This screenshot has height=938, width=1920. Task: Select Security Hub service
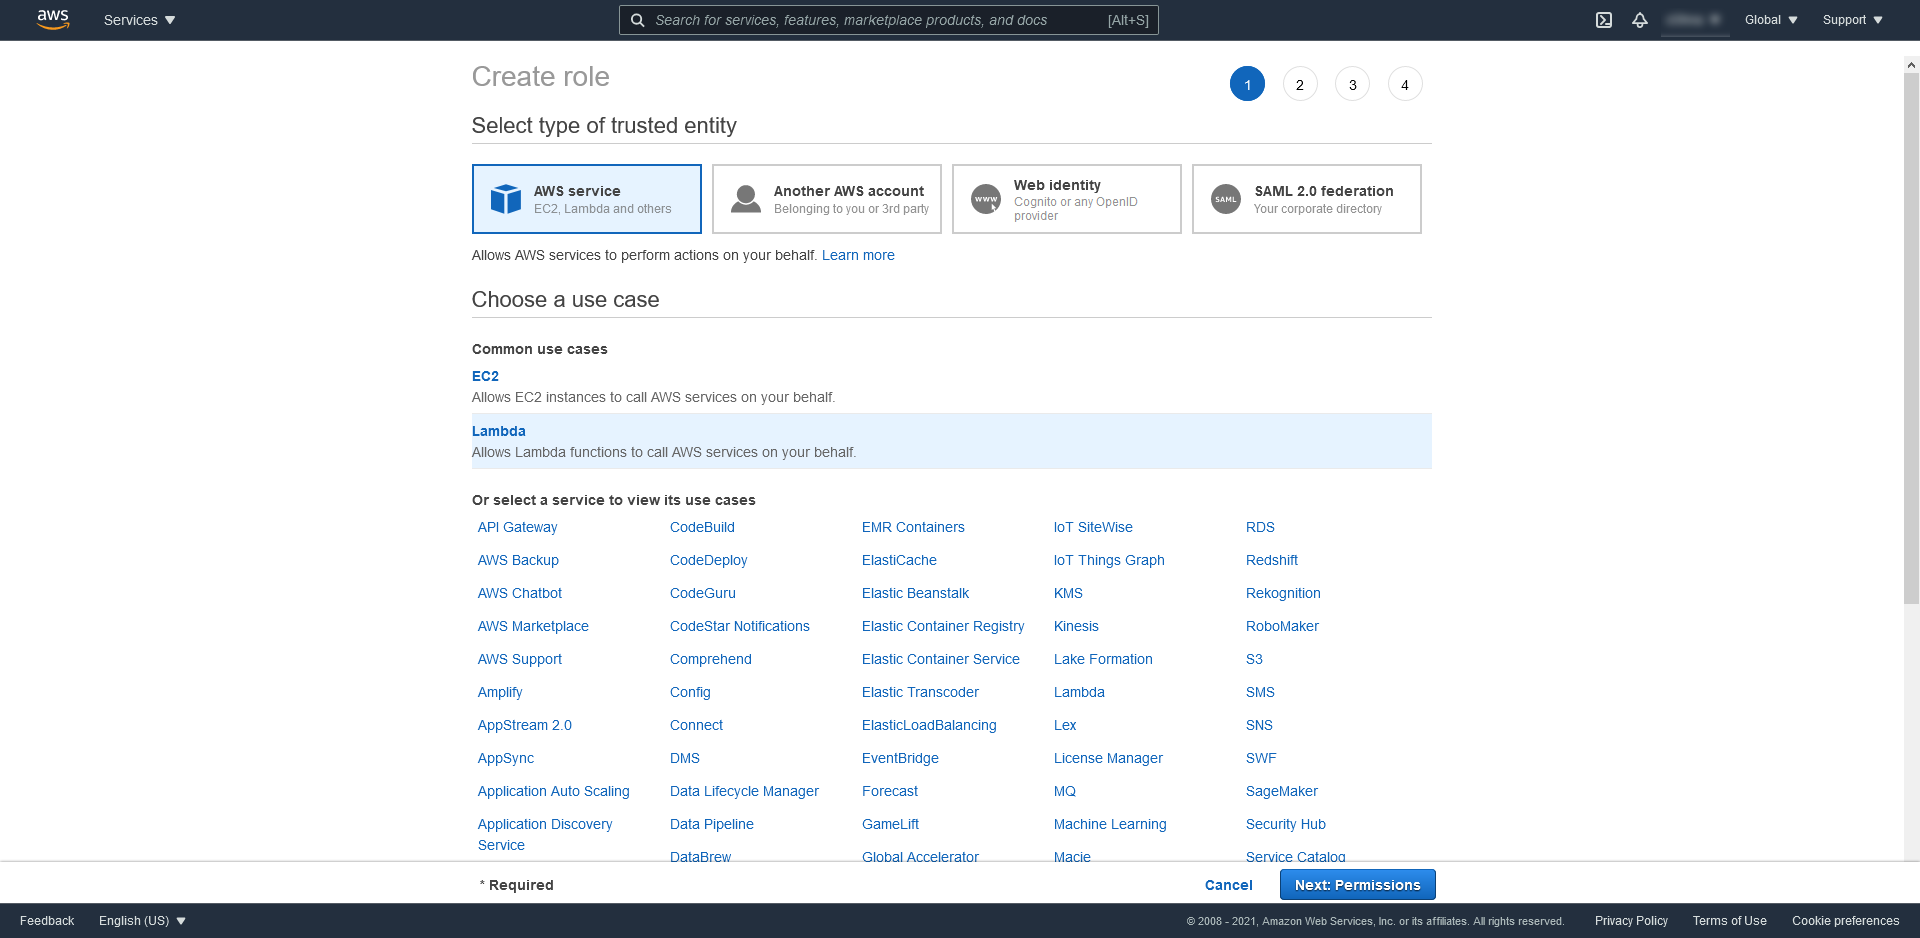click(x=1286, y=824)
